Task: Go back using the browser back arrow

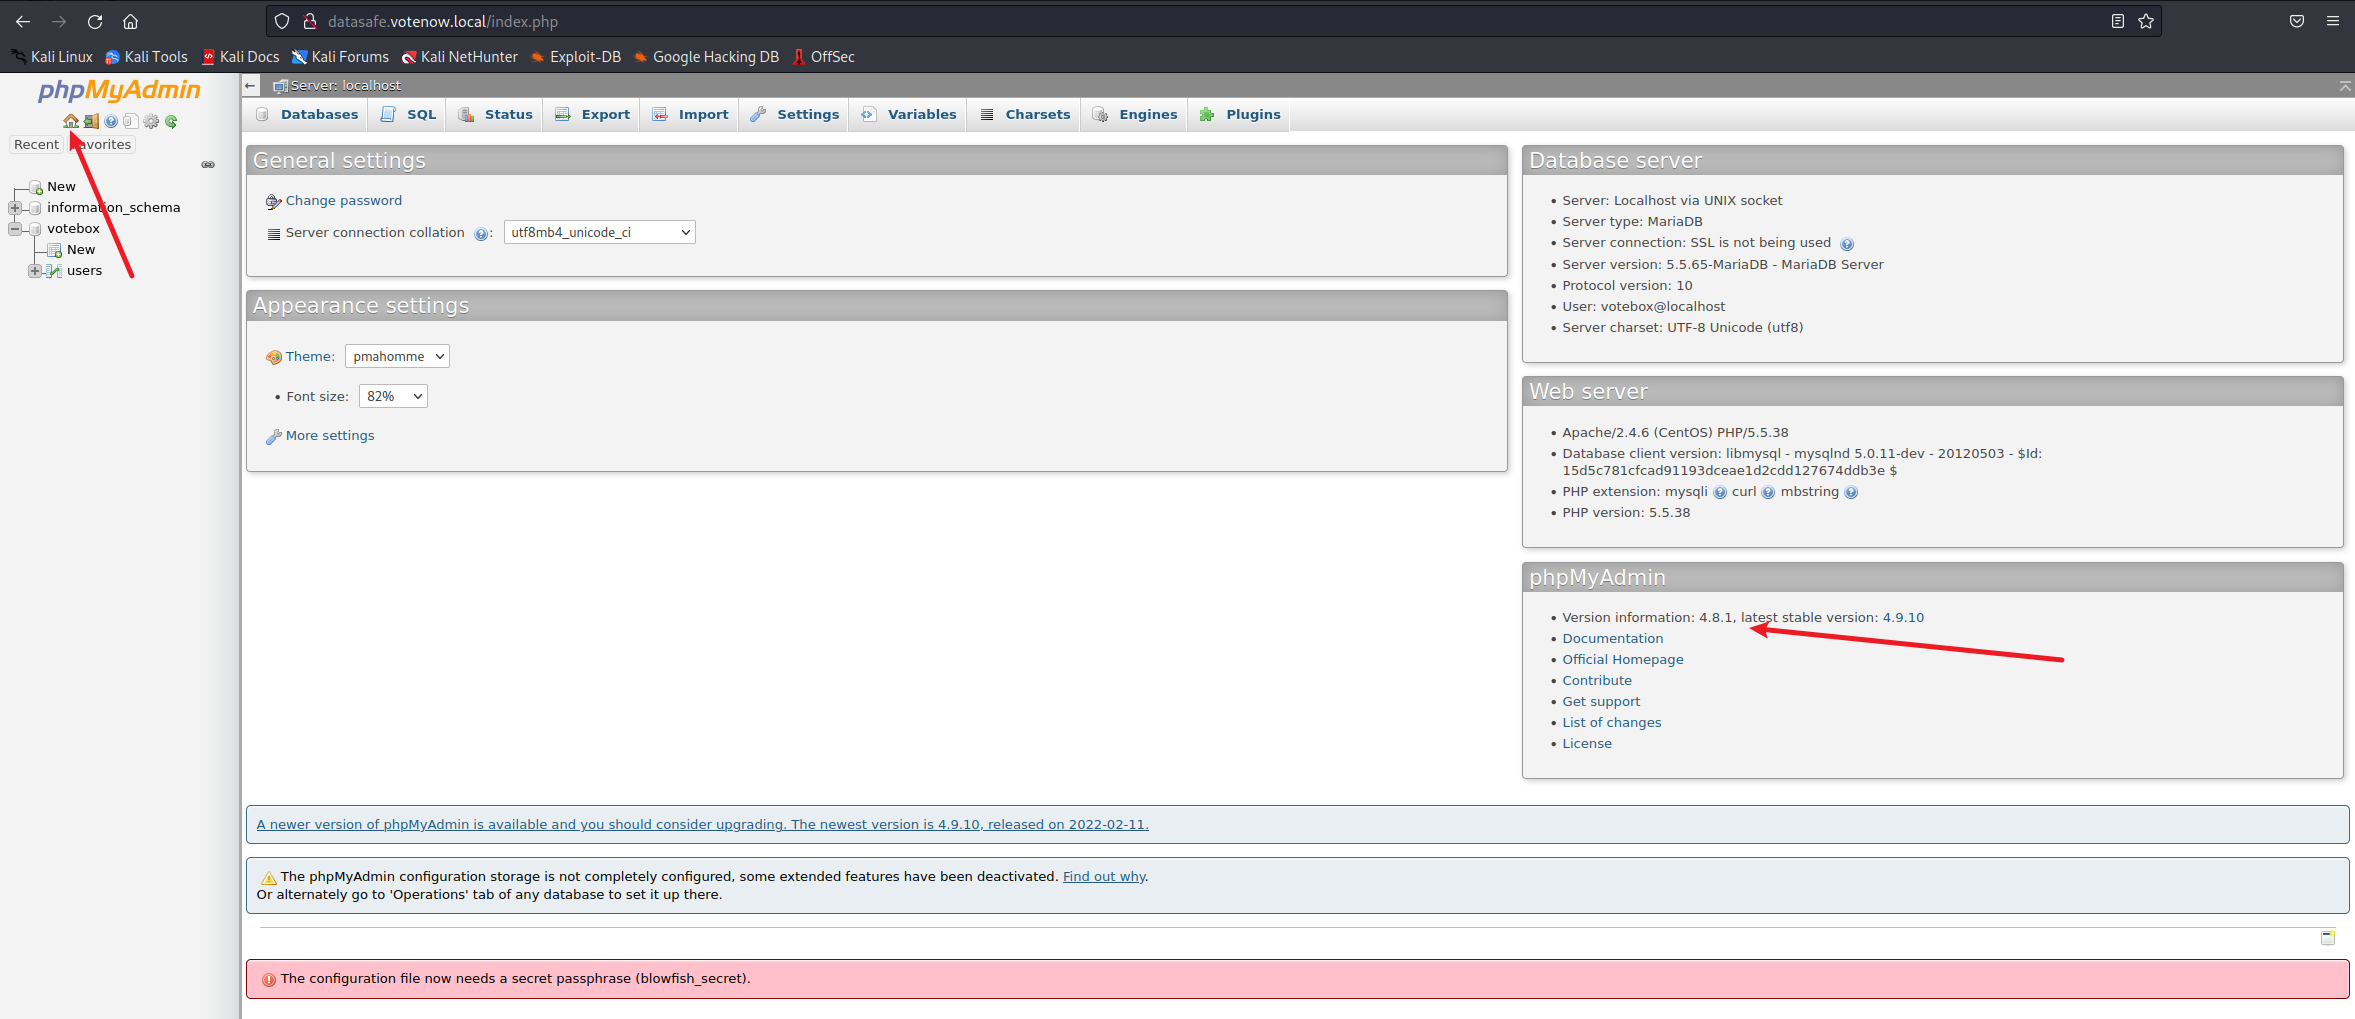Action: click(x=23, y=21)
